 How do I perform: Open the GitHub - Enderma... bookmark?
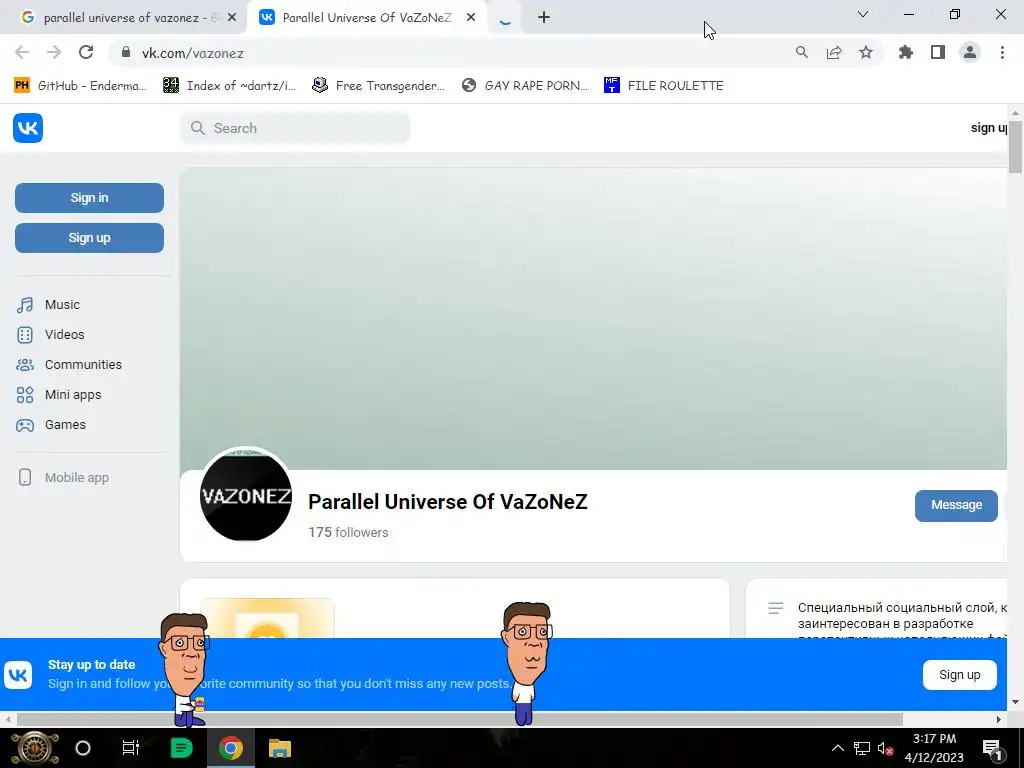[x=80, y=86]
